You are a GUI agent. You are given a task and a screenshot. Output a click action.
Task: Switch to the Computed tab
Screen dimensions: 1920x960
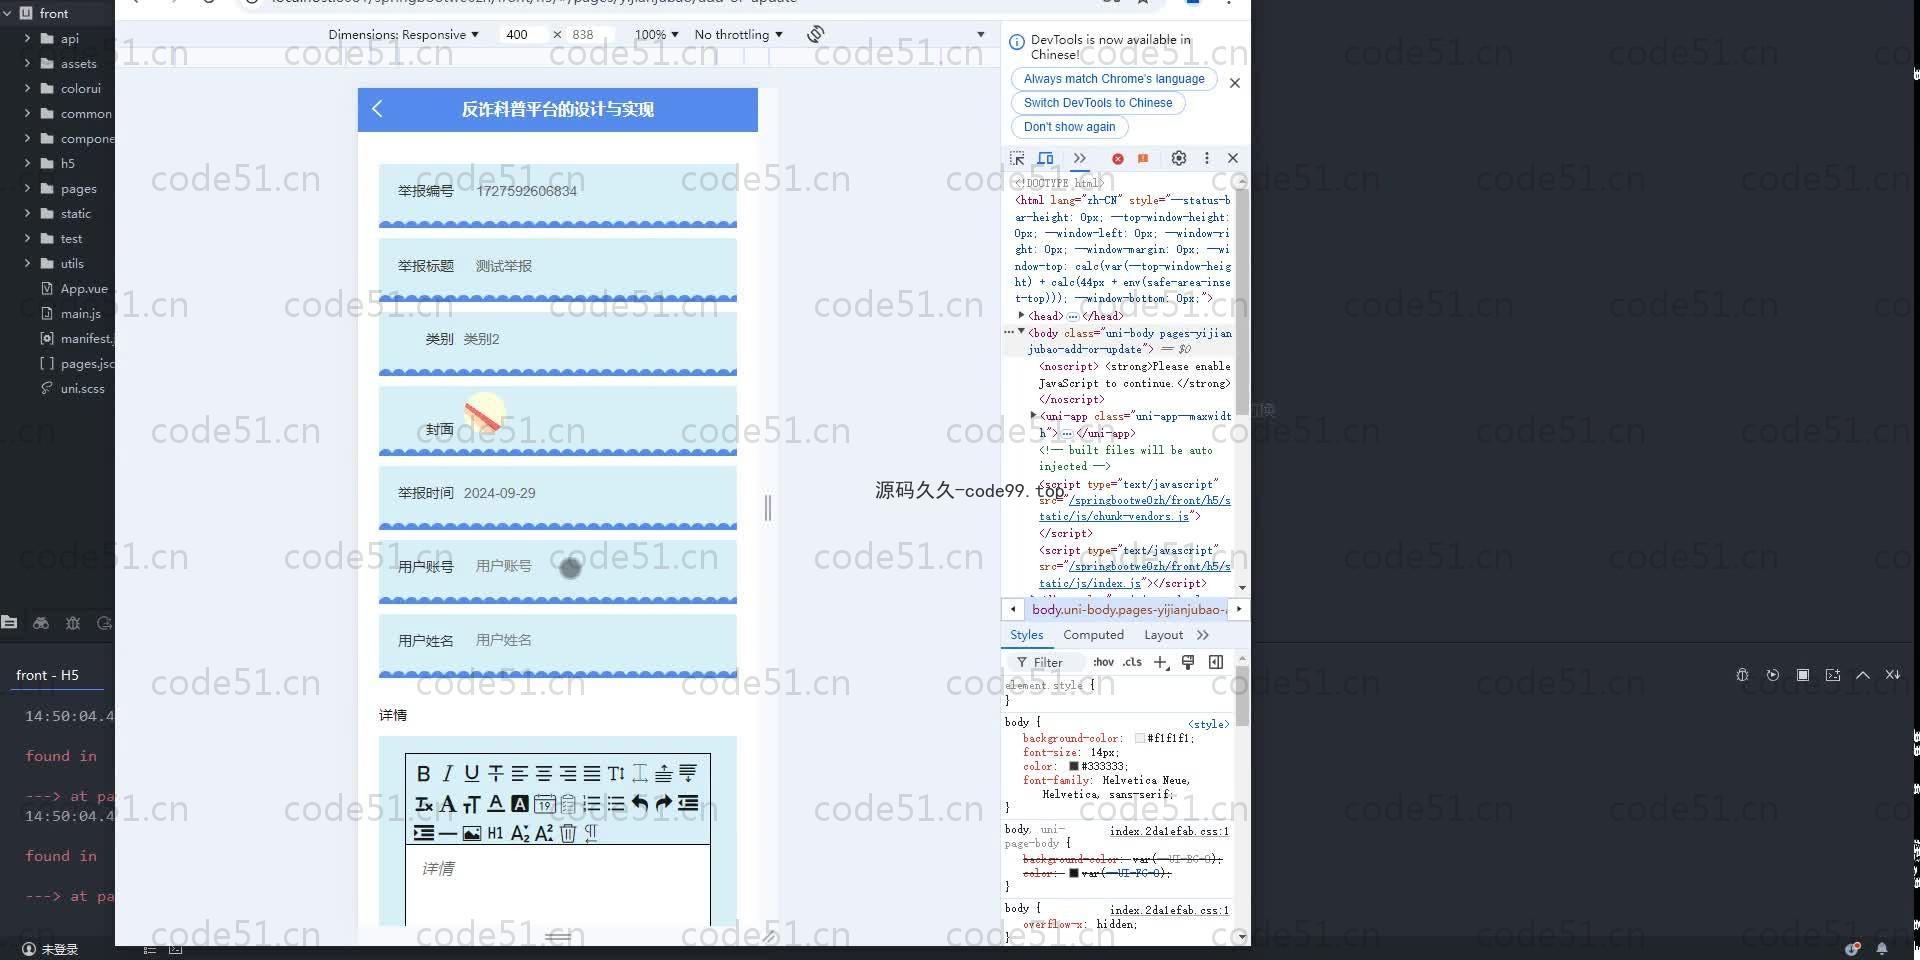pyautogui.click(x=1093, y=635)
